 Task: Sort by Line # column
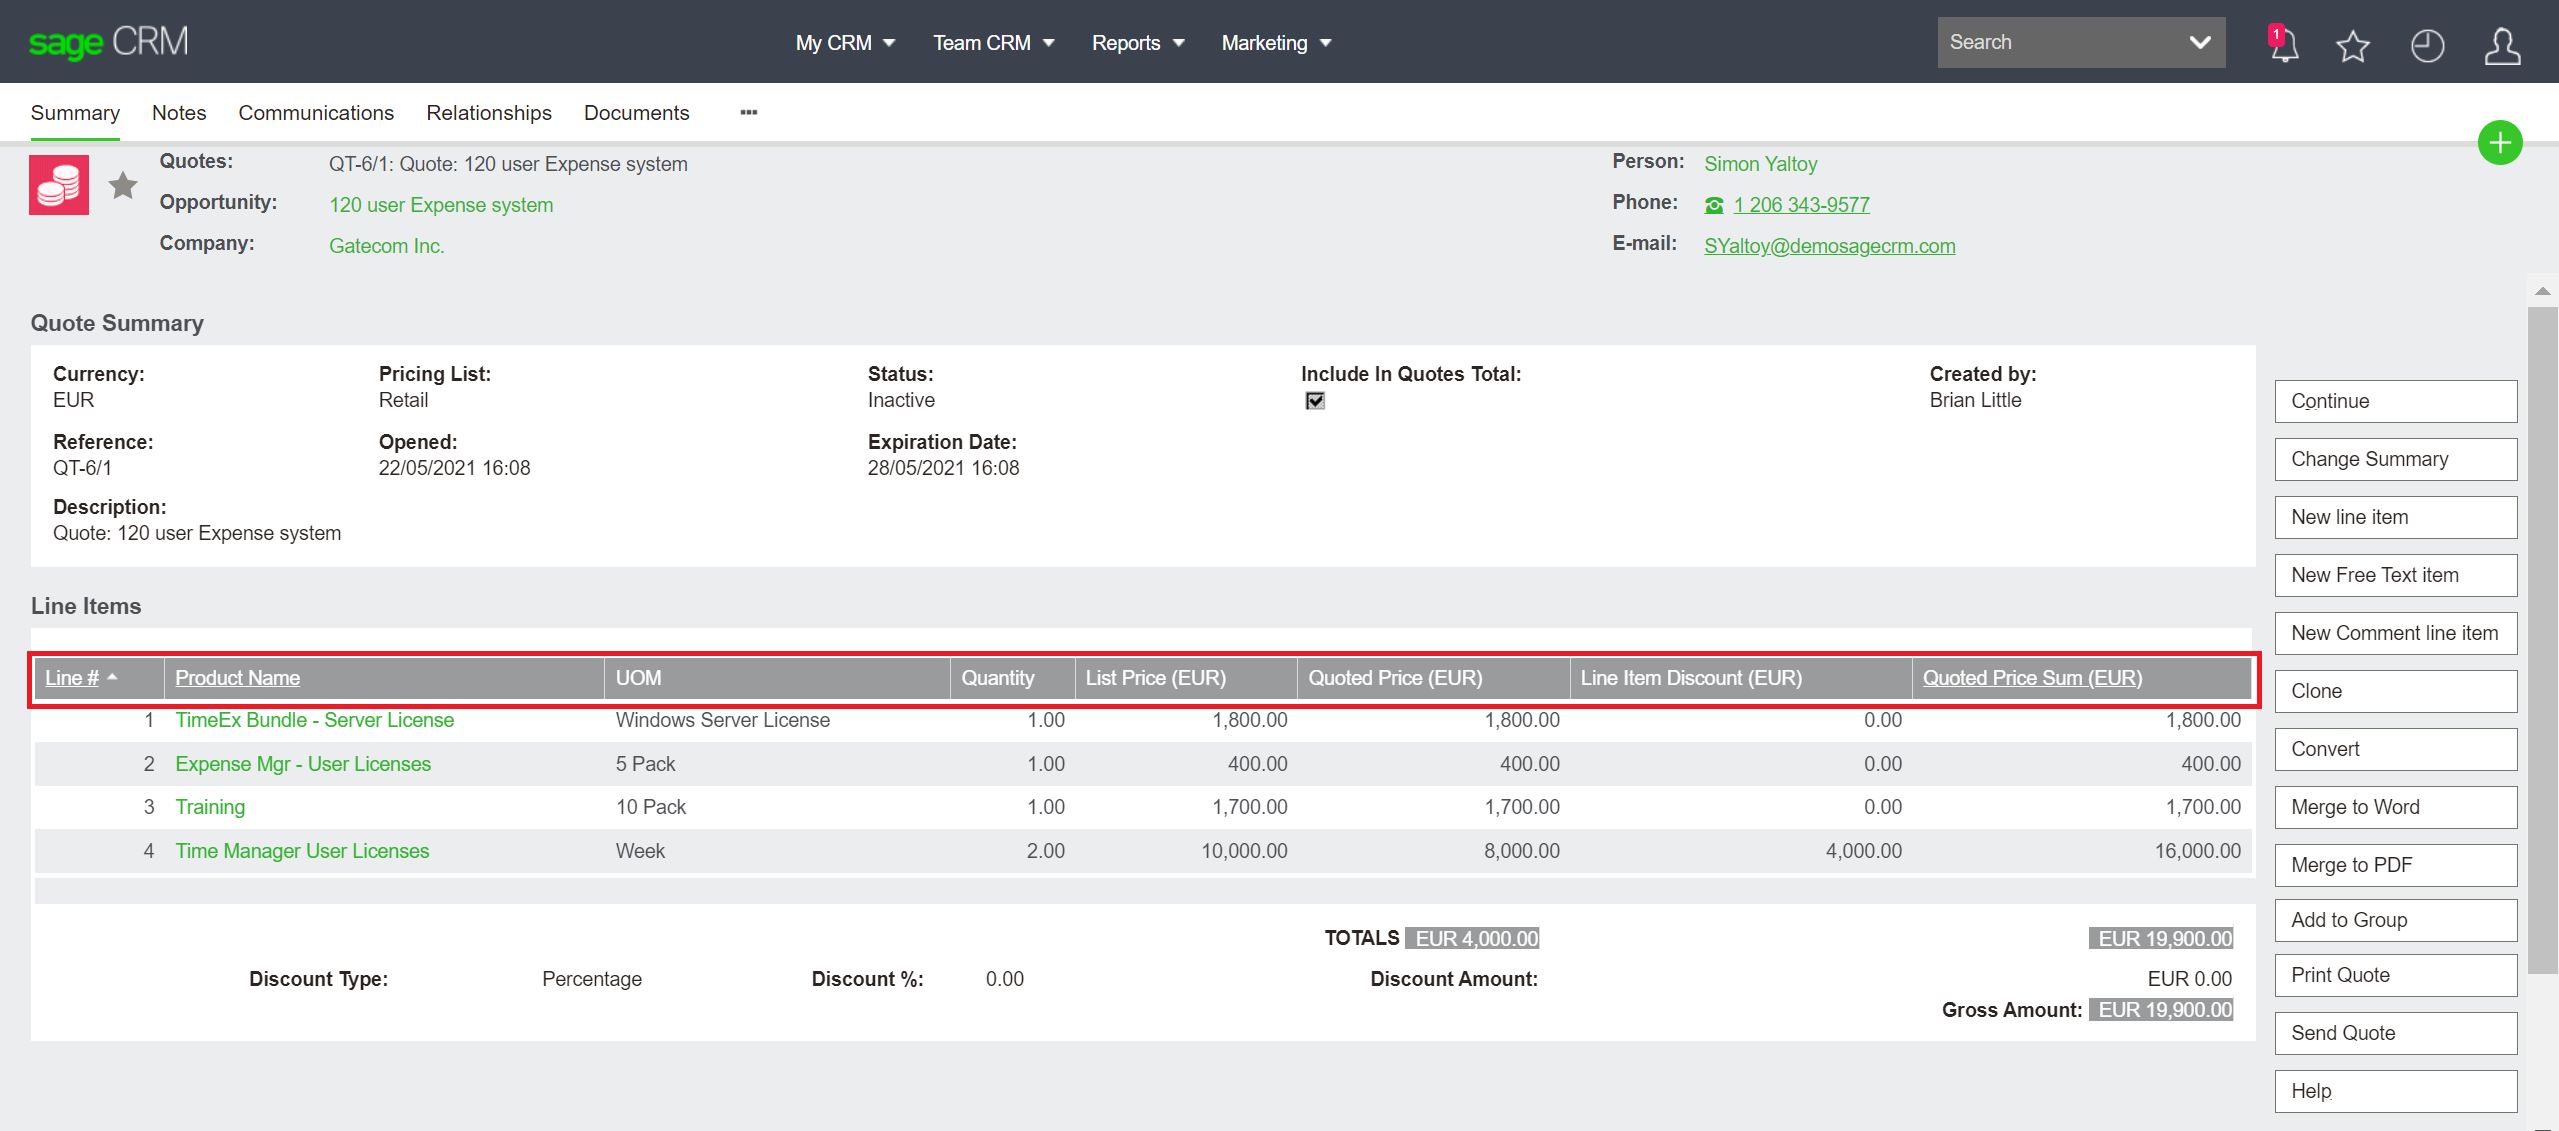pyautogui.click(x=72, y=678)
